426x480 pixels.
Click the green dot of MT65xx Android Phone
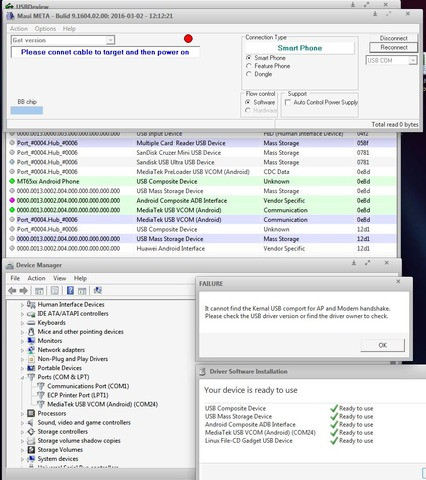[12, 181]
